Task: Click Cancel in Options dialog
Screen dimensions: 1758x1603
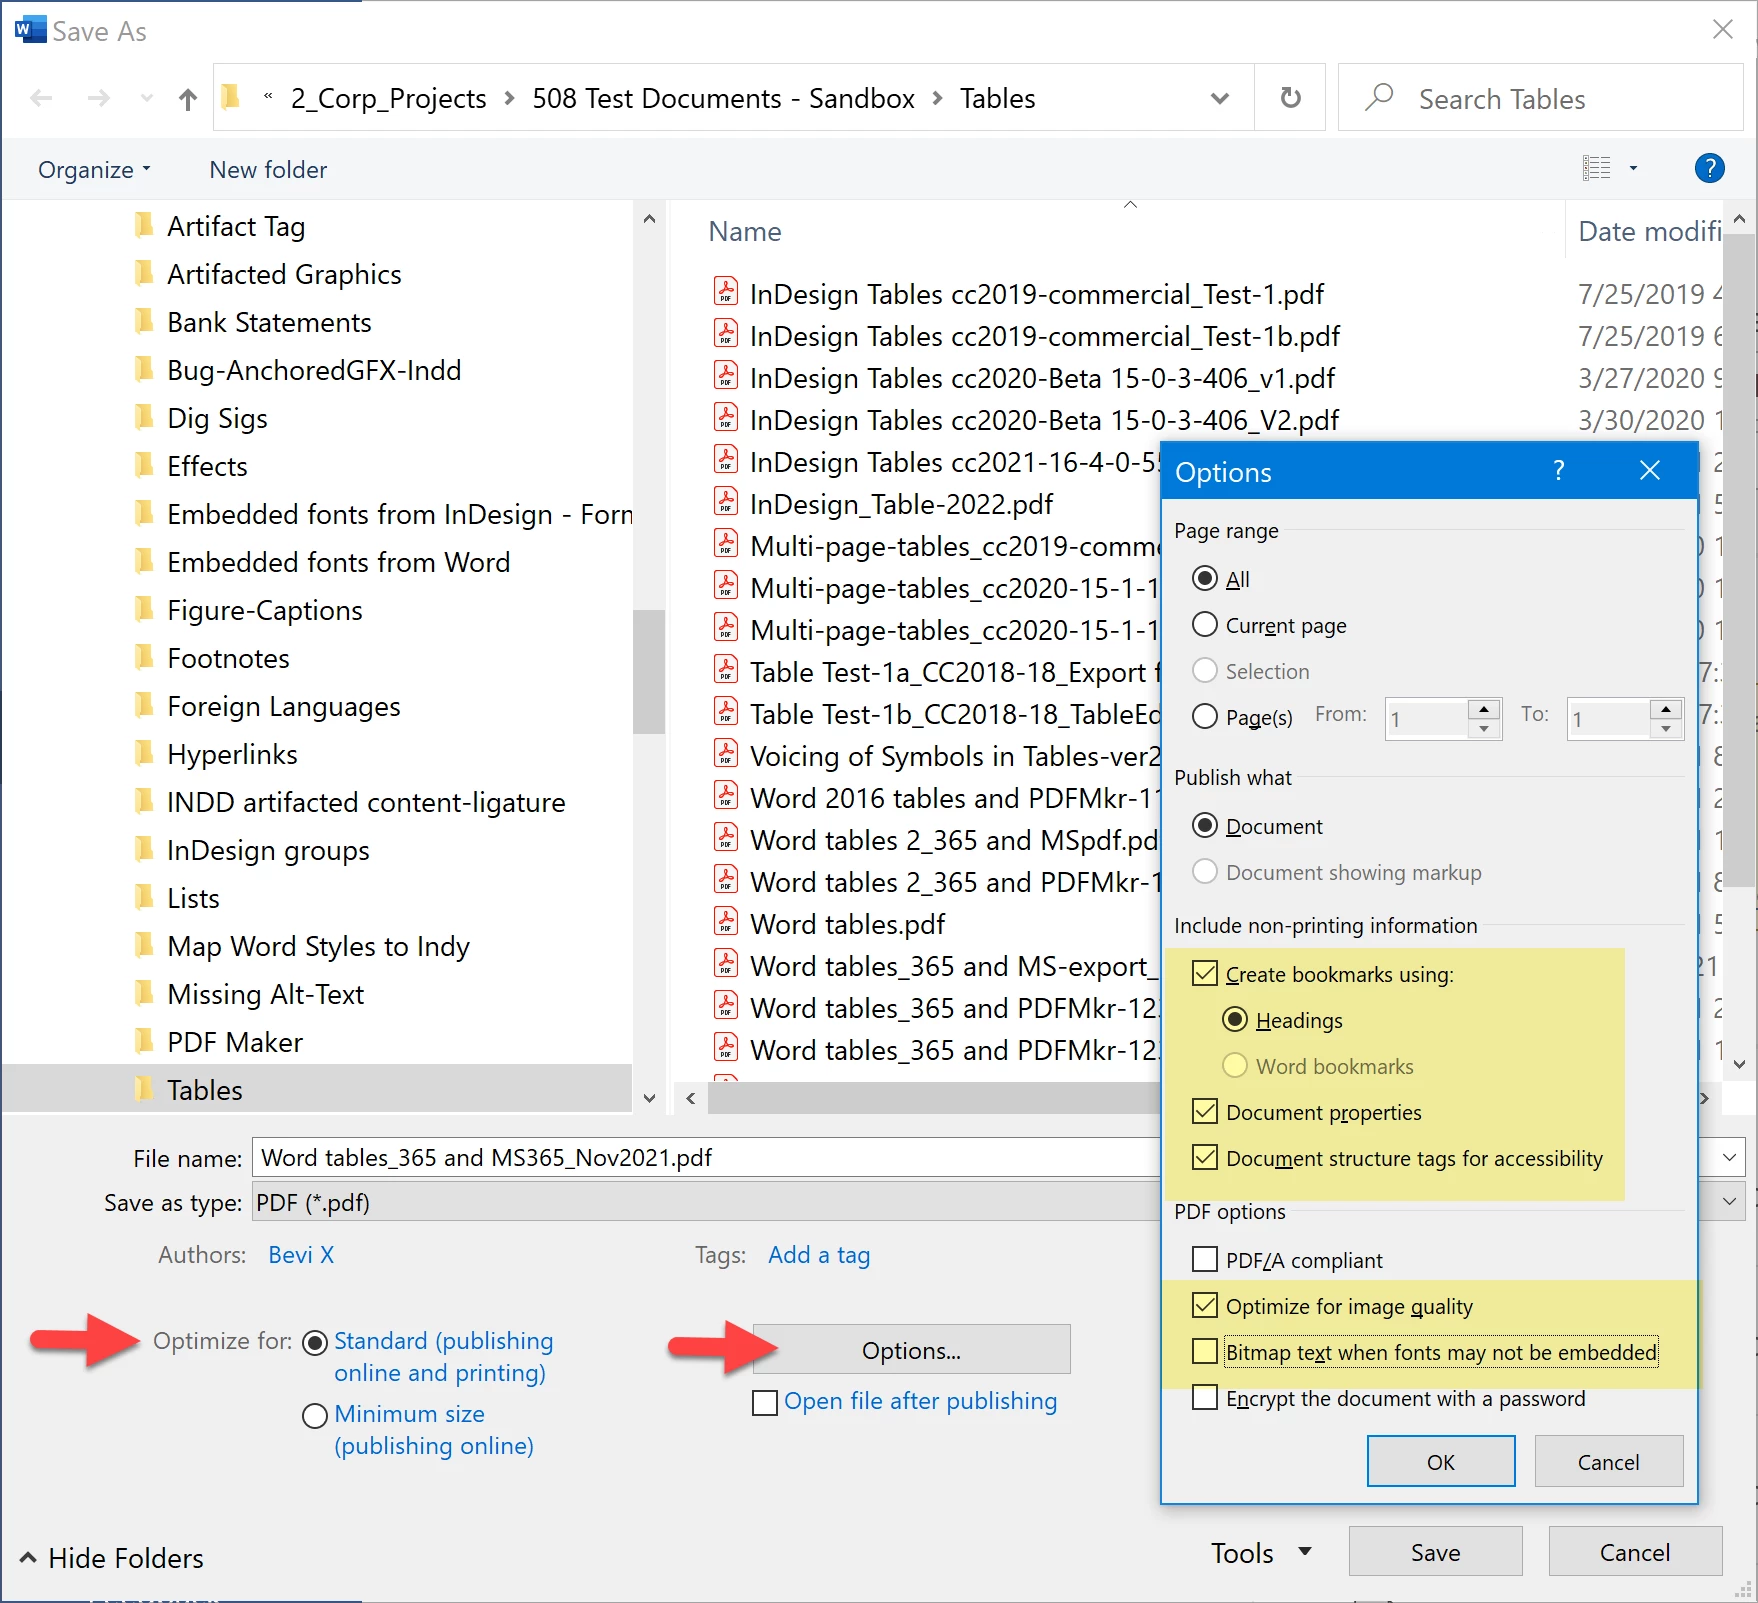Action: [x=1608, y=1462]
